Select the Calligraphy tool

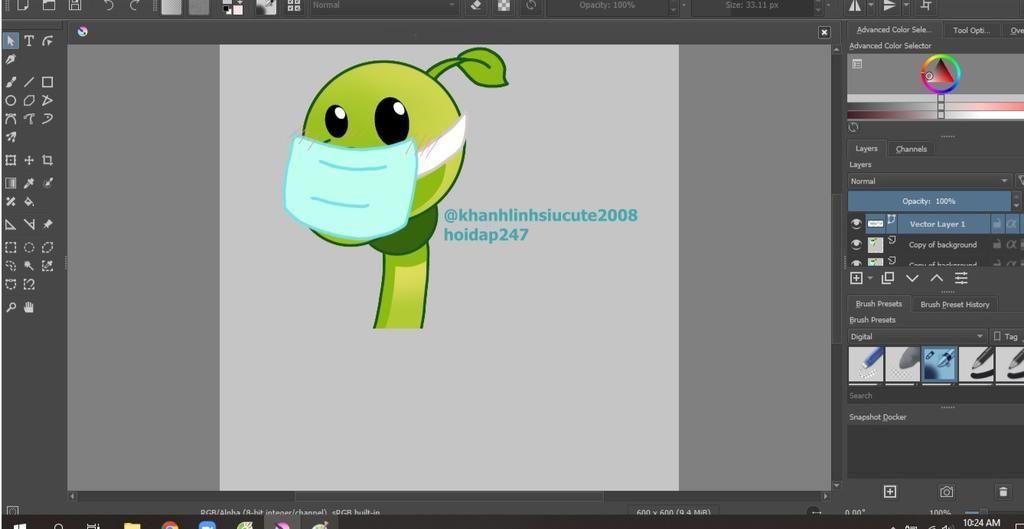pyautogui.click(x=10, y=59)
